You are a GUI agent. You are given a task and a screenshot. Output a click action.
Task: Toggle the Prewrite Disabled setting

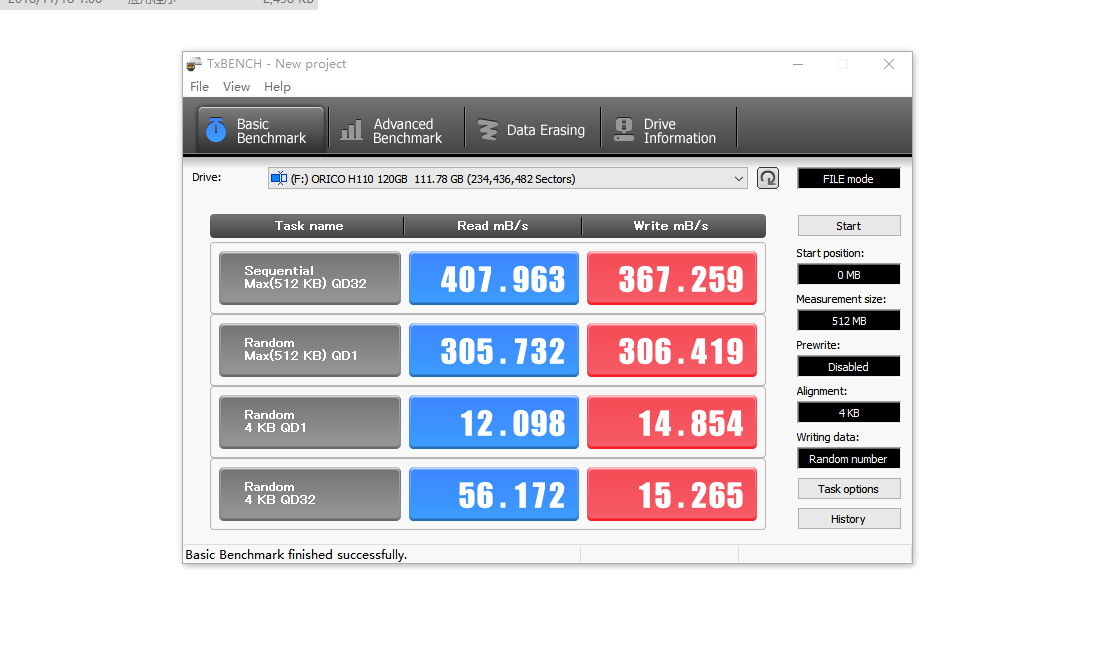848,367
